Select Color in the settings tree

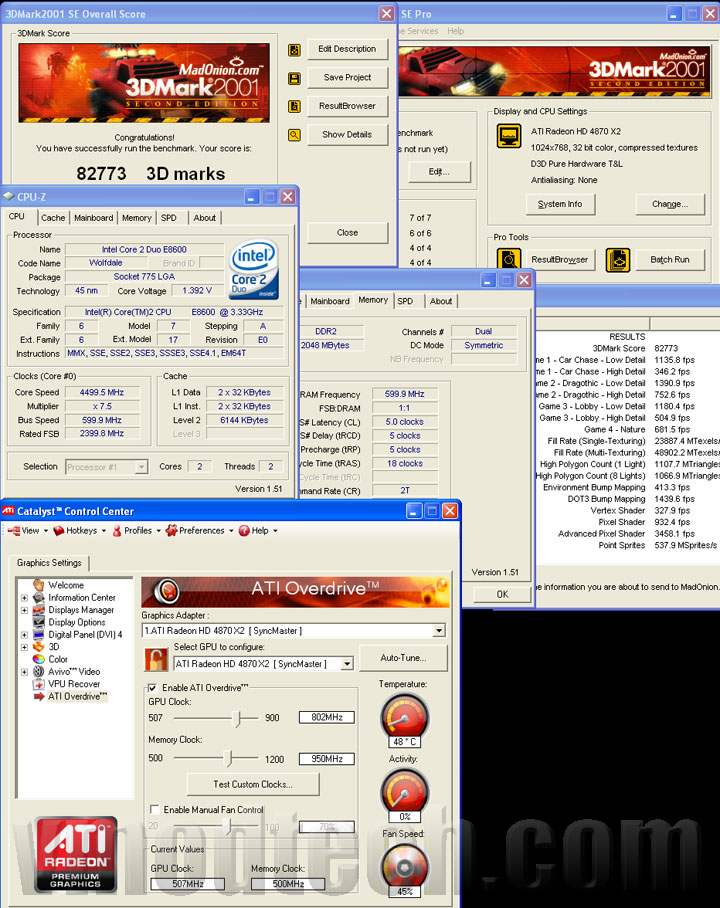pos(58,659)
